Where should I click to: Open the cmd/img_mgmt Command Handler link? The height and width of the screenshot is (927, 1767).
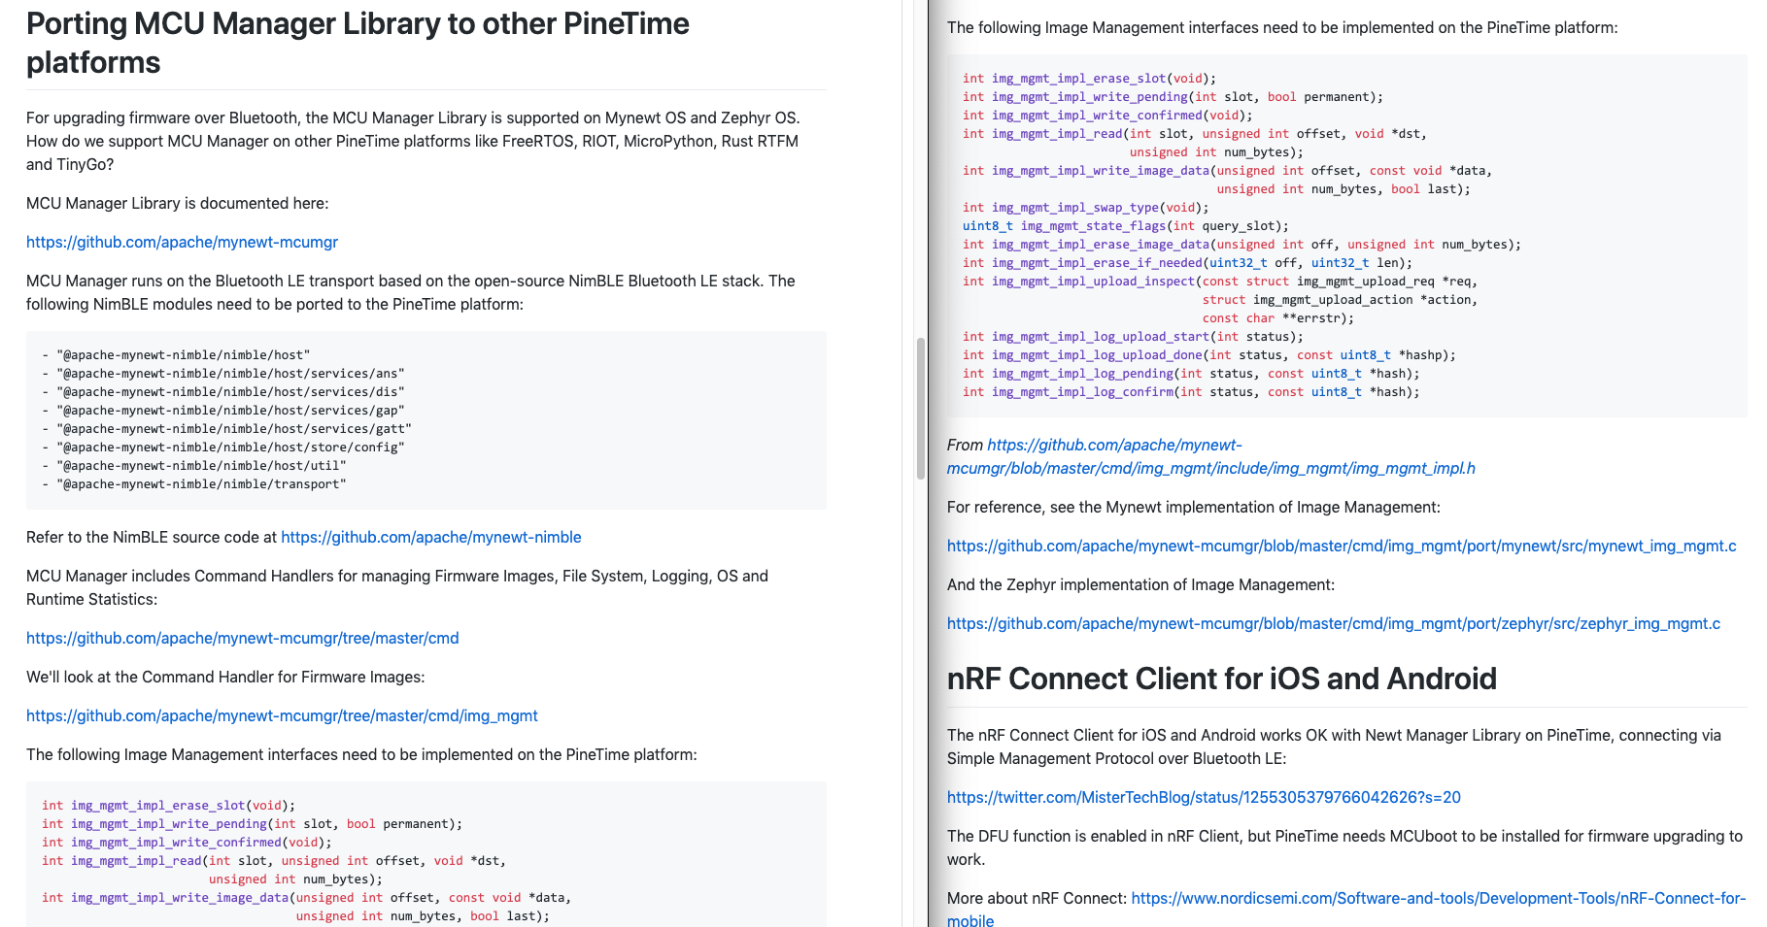281,716
